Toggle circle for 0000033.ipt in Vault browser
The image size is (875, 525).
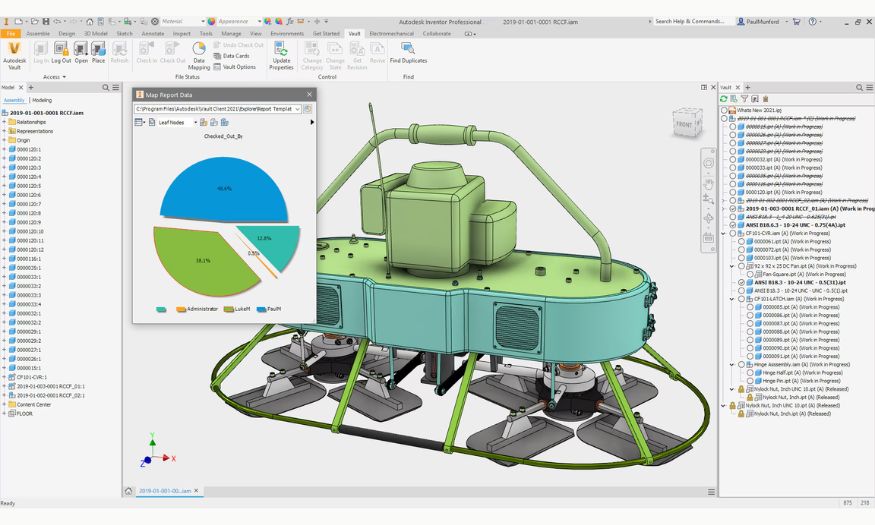(x=733, y=167)
